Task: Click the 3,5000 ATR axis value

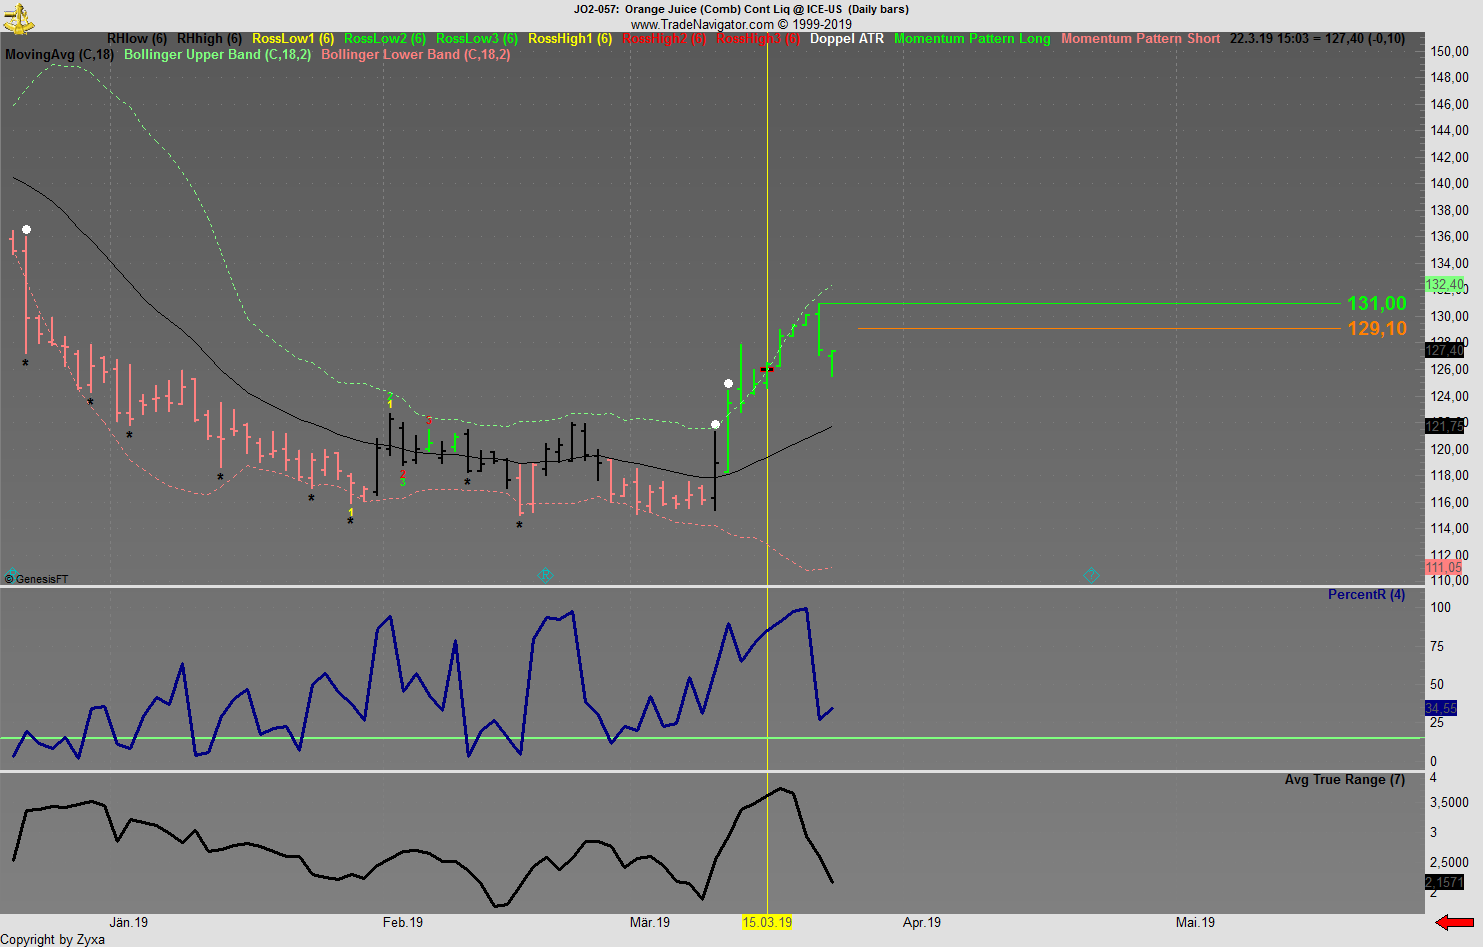Action: (x=1450, y=802)
